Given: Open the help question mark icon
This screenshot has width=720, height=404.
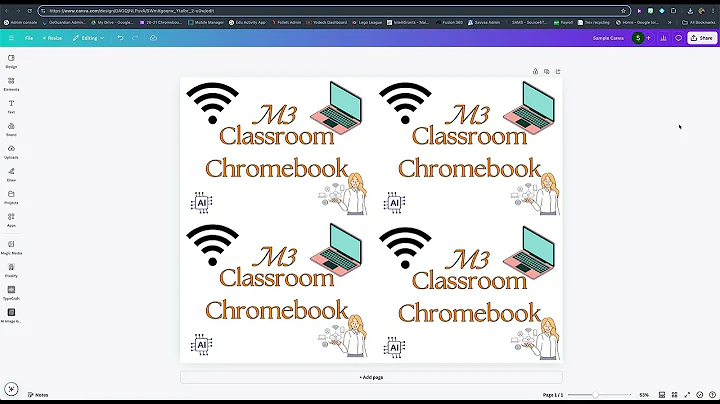Looking at the screenshot, I should pos(712,395).
